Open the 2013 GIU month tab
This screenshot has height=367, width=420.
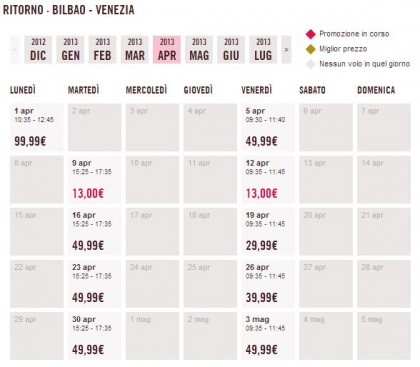tap(231, 50)
